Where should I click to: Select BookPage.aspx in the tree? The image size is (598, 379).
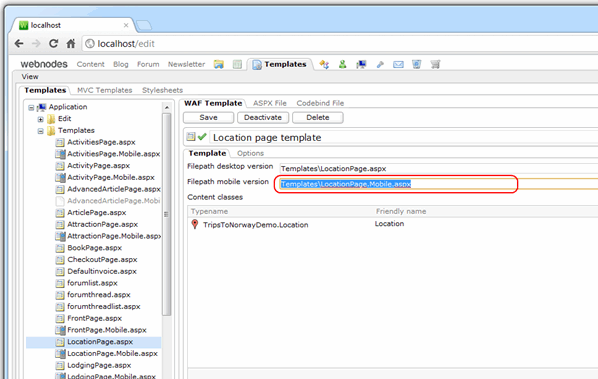pos(95,248)
